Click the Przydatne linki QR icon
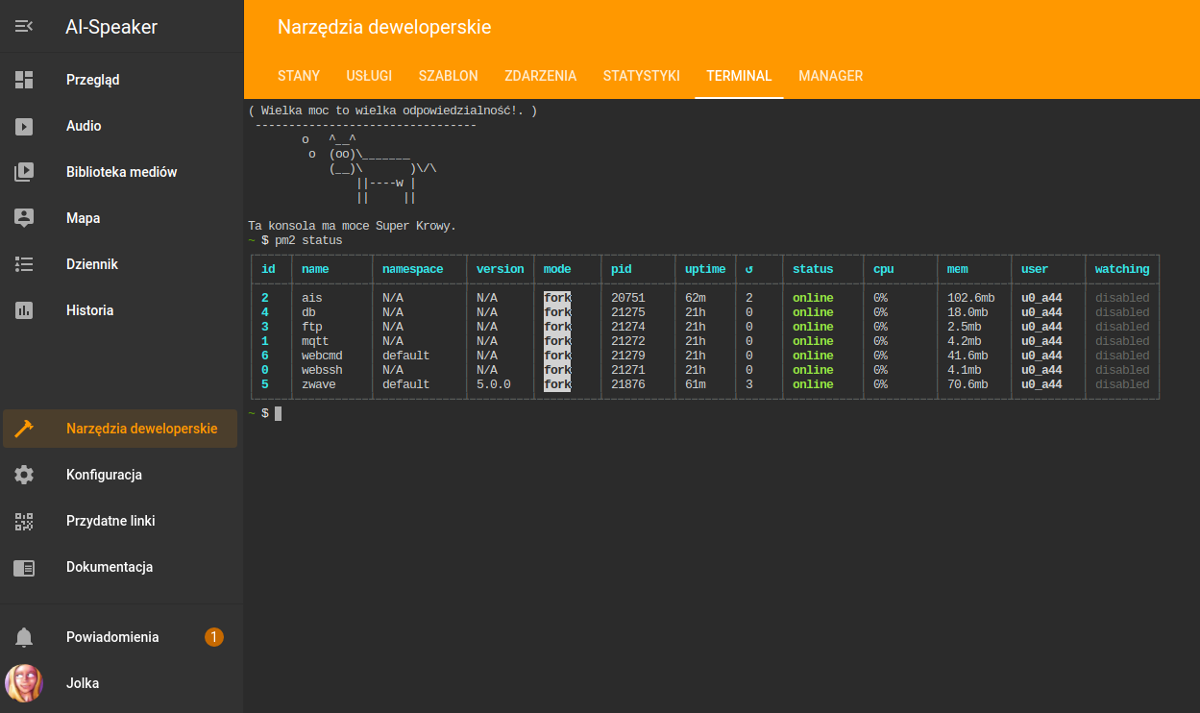Screen dimensions: 1200x713 24,521
